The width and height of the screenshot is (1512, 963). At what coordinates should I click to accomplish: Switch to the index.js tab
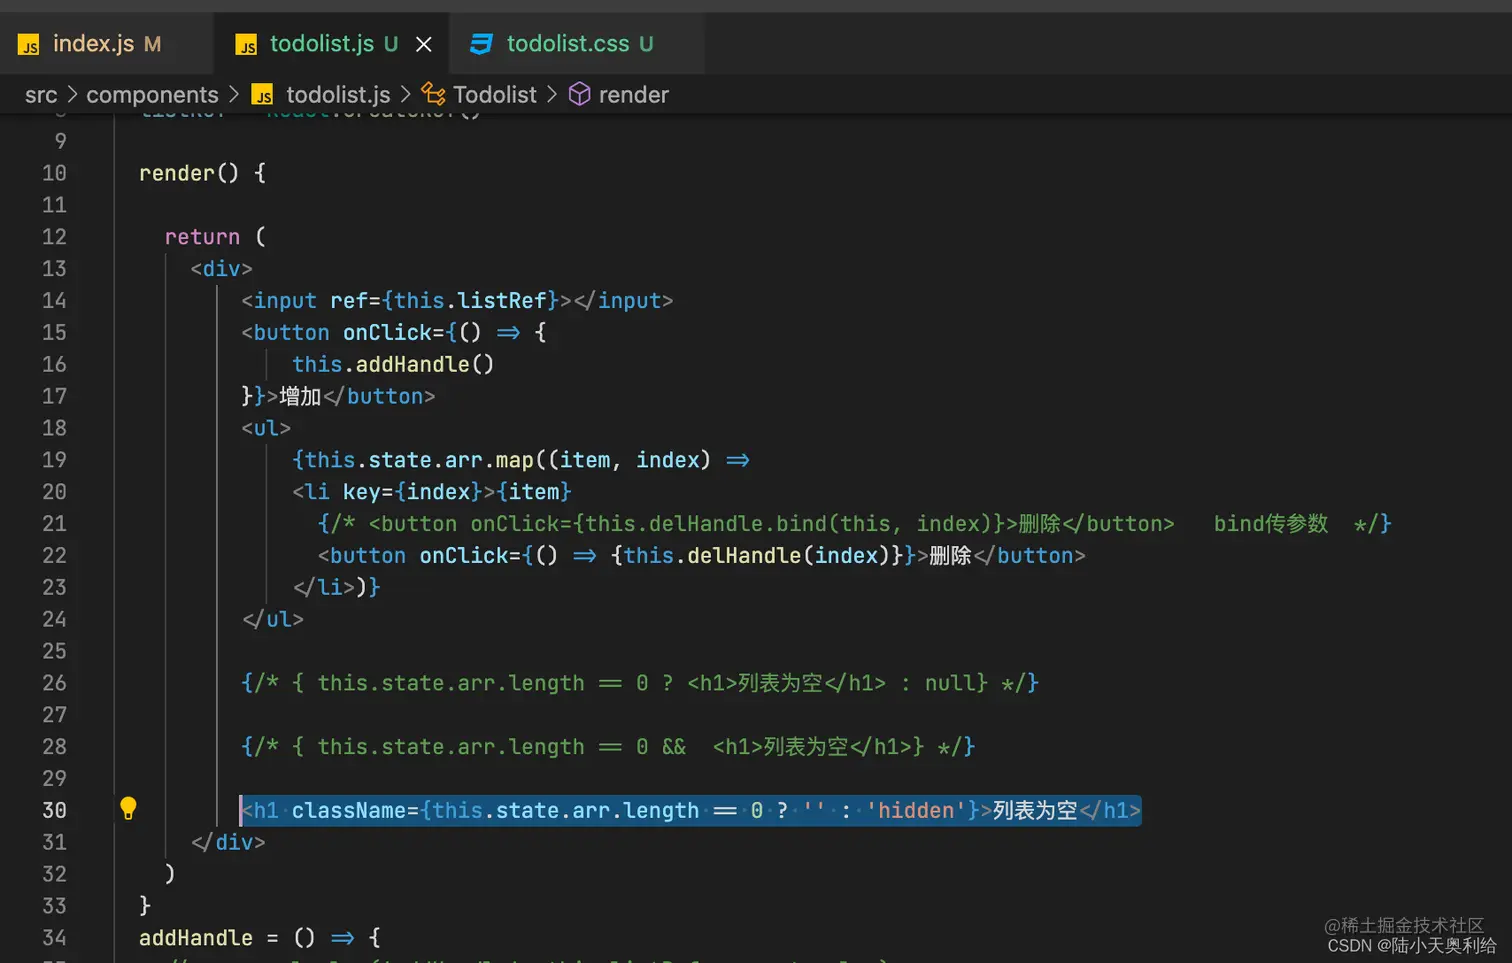[105, 44]
